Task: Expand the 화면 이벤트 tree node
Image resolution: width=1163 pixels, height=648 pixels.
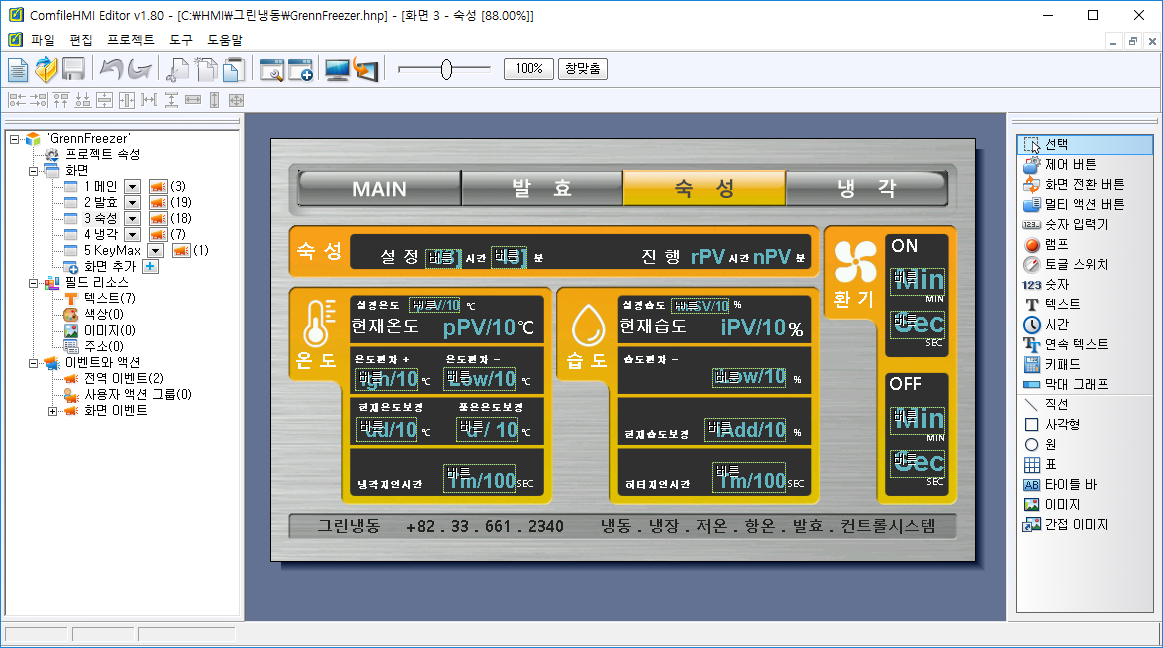Action: click(x=53, y=411)
